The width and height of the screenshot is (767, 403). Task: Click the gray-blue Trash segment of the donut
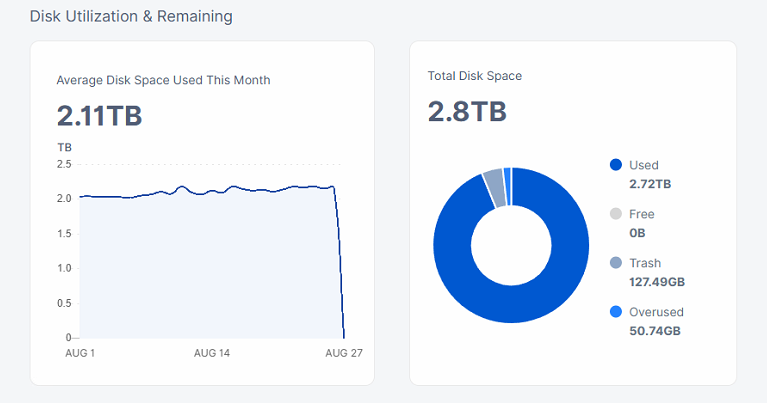click(x=493, y=187)
